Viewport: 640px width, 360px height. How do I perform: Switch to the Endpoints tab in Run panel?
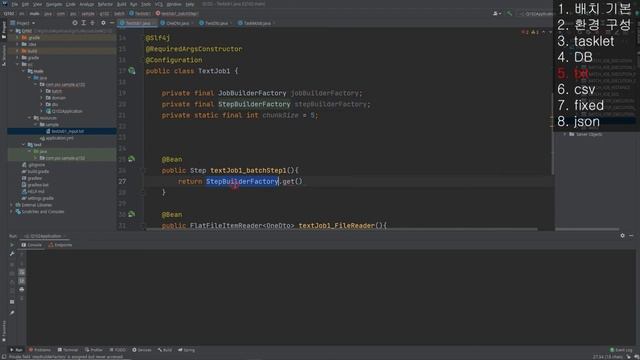pyautogui.click(x=60, y=245)
